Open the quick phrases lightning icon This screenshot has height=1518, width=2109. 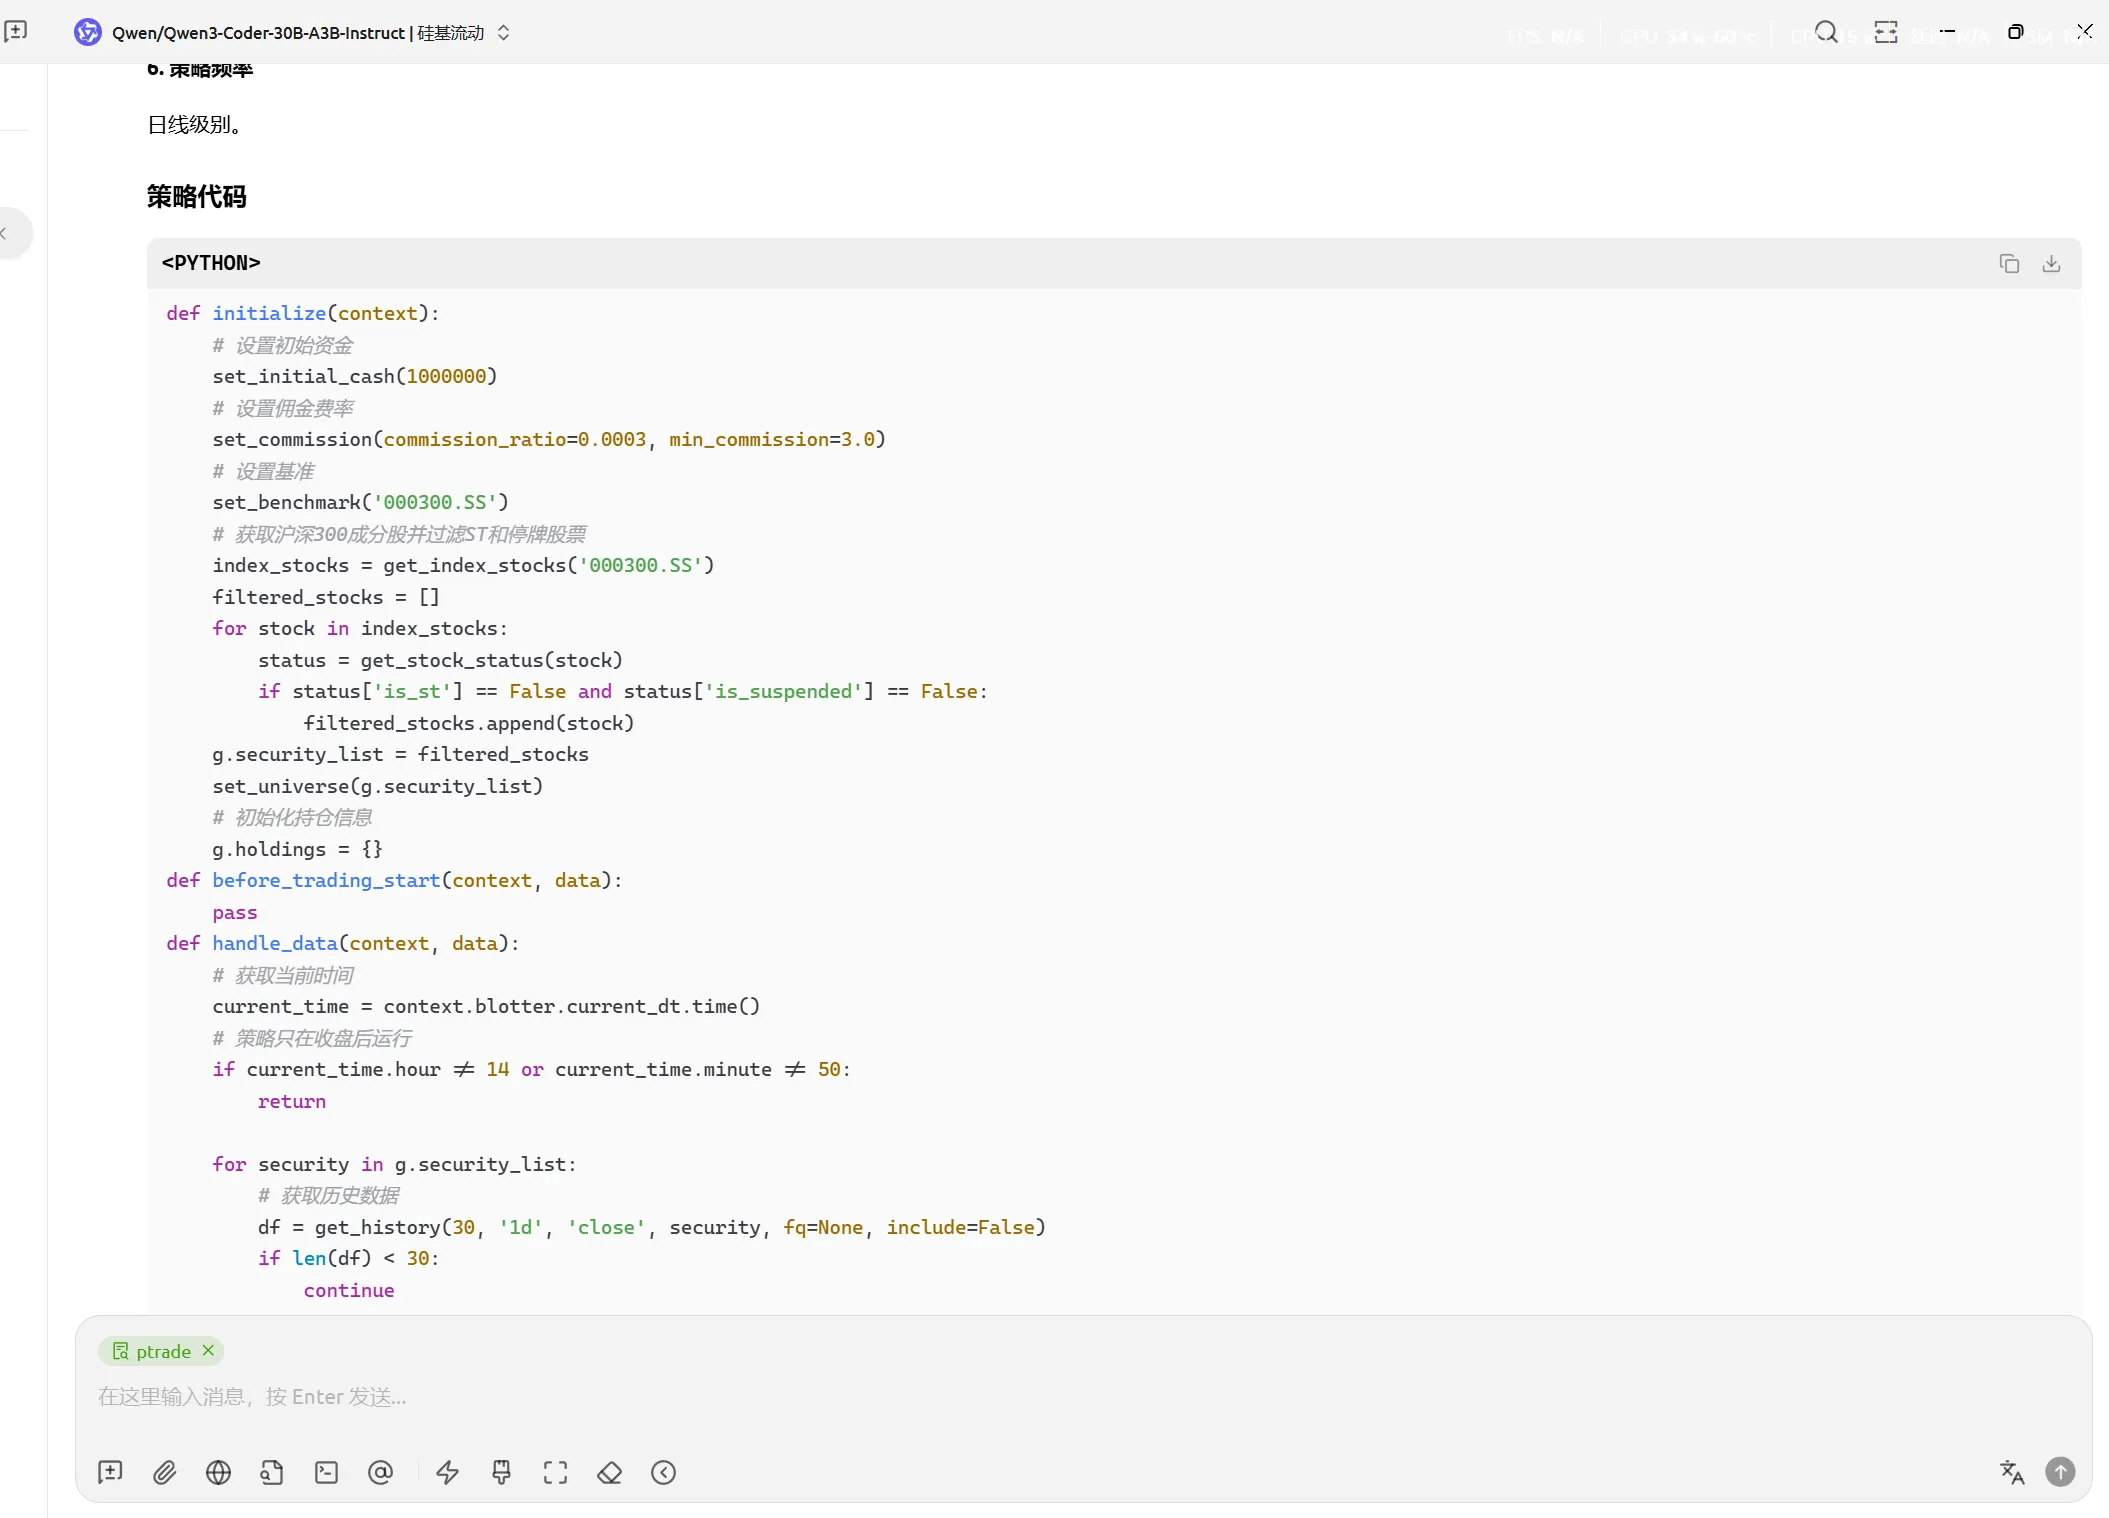[x=447, y=1472]
